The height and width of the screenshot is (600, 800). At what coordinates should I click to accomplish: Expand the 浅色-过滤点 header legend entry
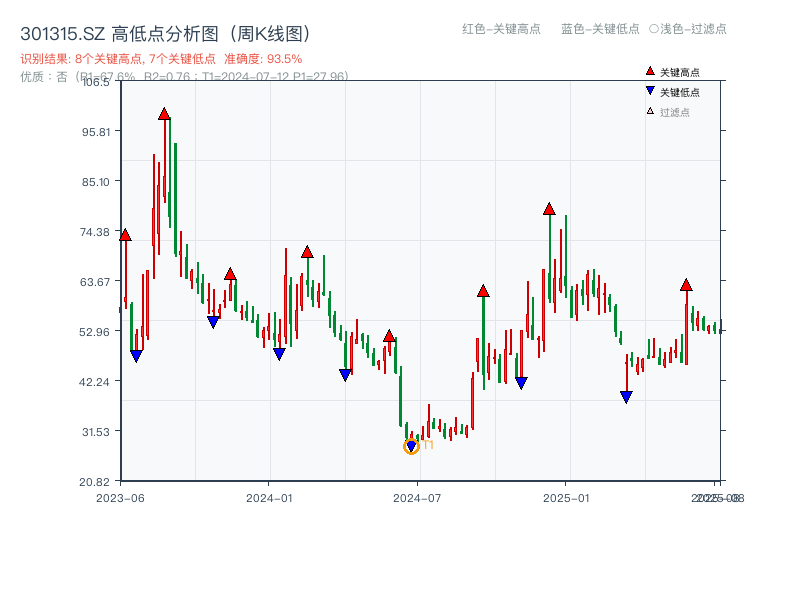[689, 29]
